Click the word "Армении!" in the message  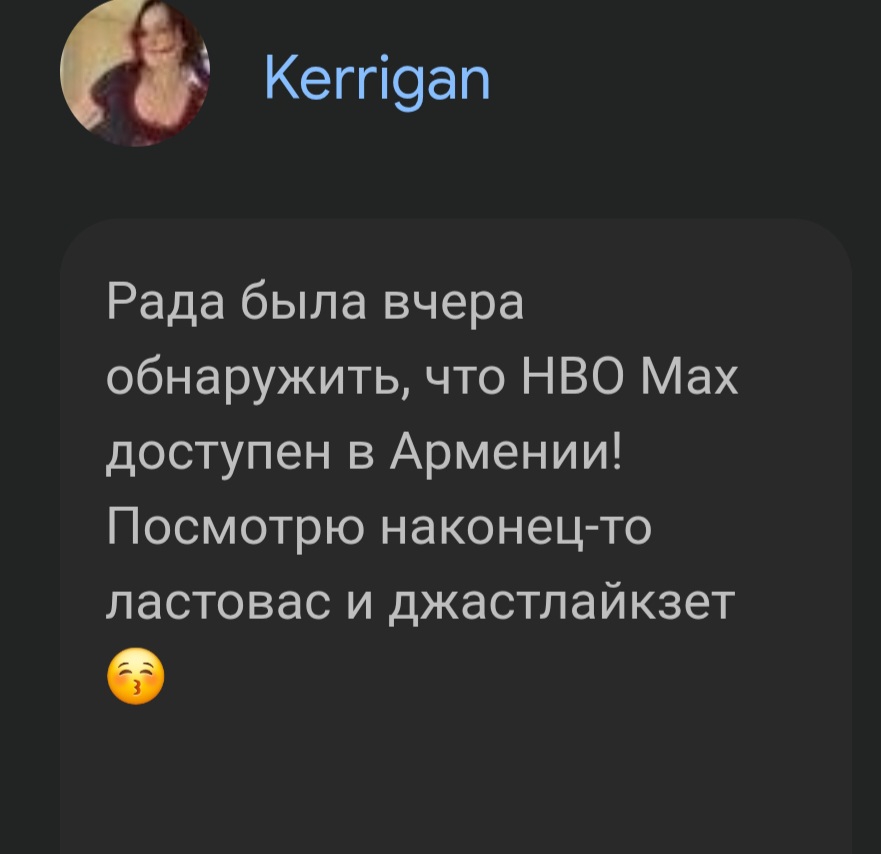[x=506, y=454]
